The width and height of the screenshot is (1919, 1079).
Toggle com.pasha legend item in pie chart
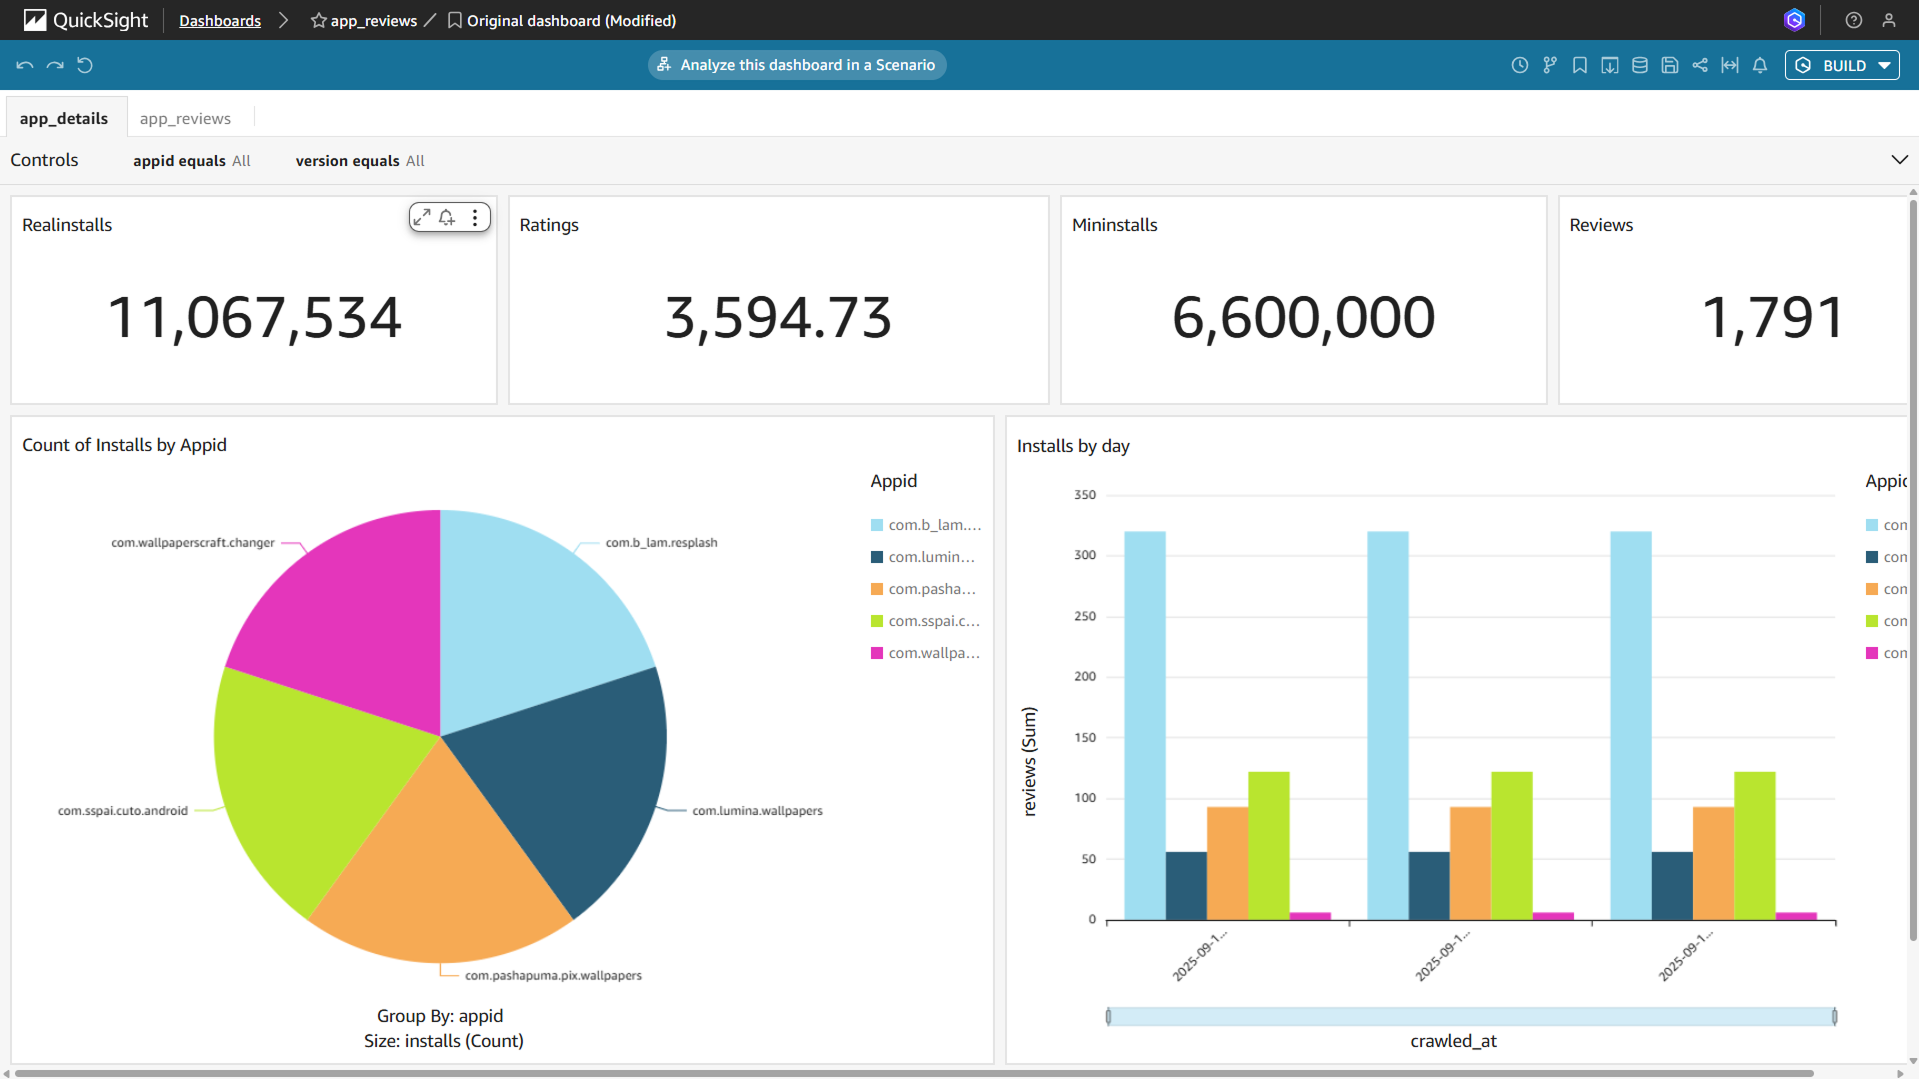930,589
